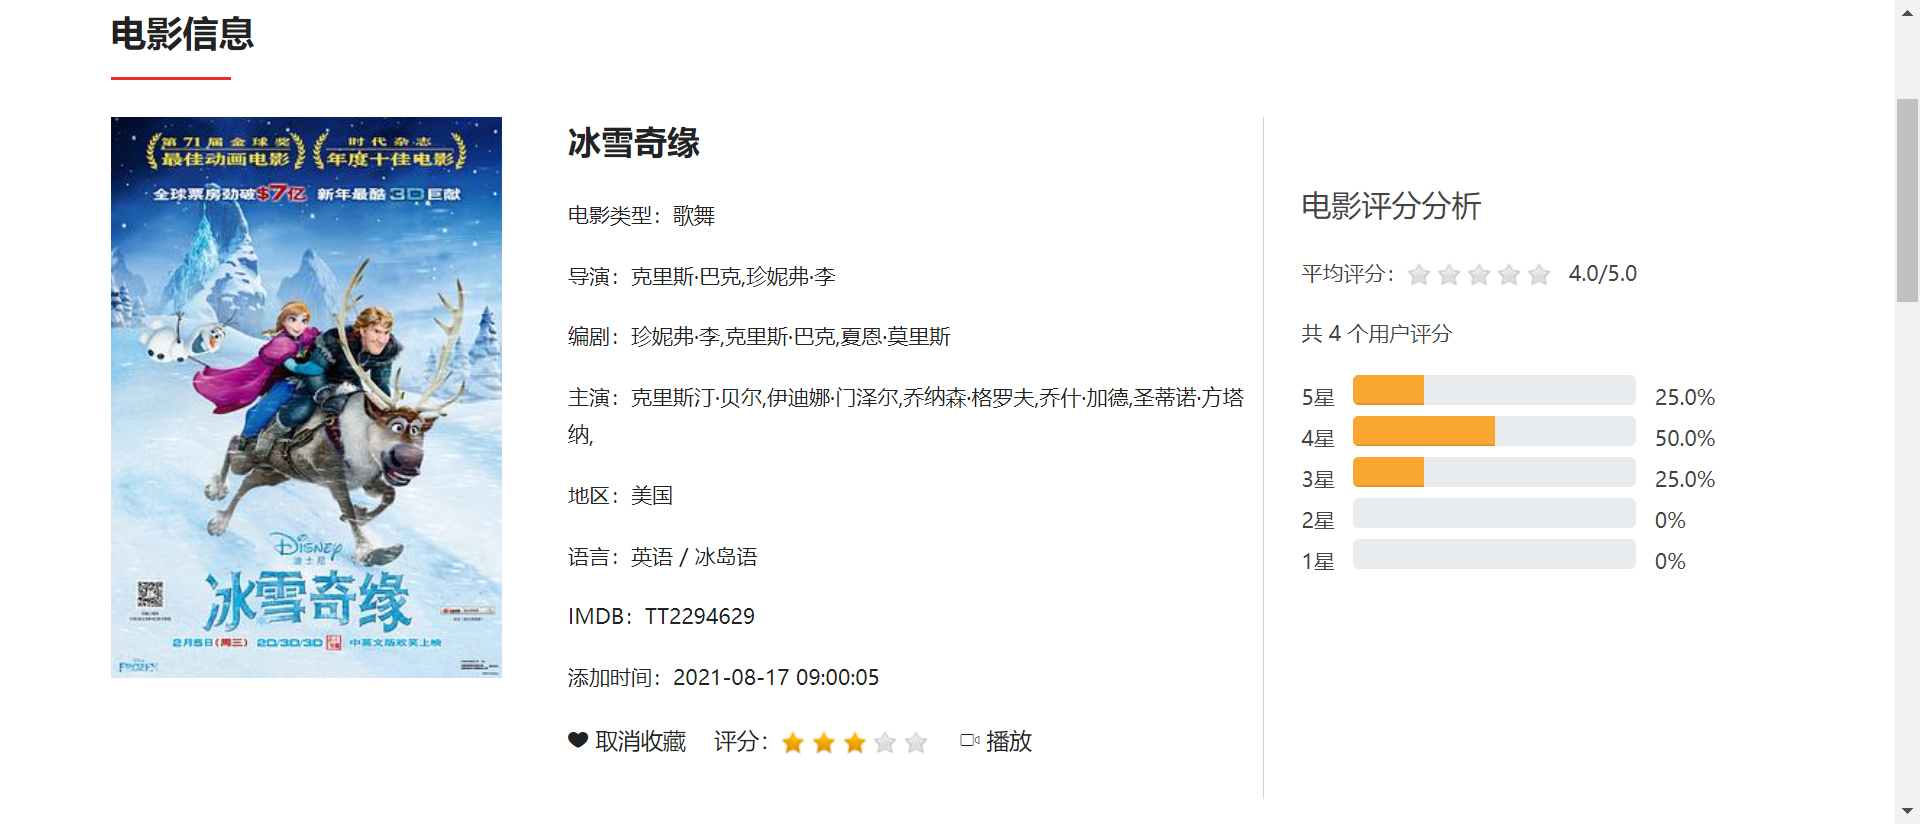Click the 1星 row label

point(1318,562)
